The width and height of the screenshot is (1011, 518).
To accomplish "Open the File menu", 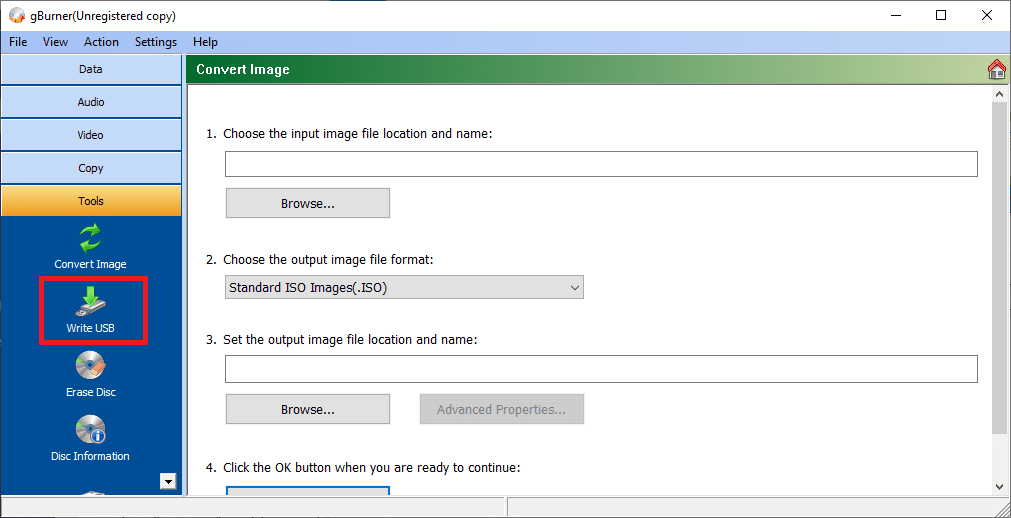I will tap(18, 42).
